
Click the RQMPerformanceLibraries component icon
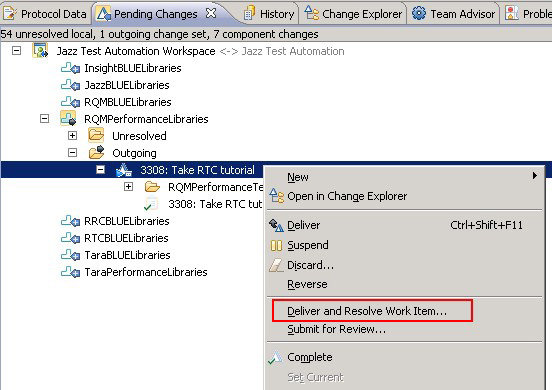pyautogui.click(x=68, y=118)
